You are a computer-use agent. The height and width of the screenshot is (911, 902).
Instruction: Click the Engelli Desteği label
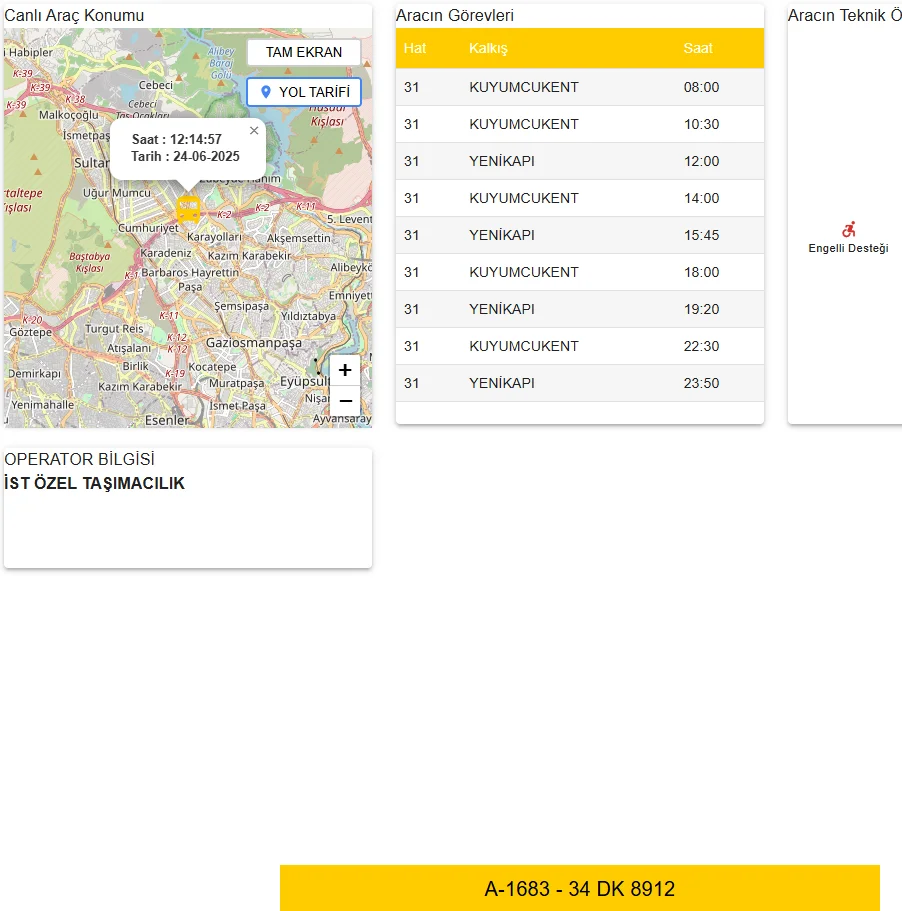[848, 248]
